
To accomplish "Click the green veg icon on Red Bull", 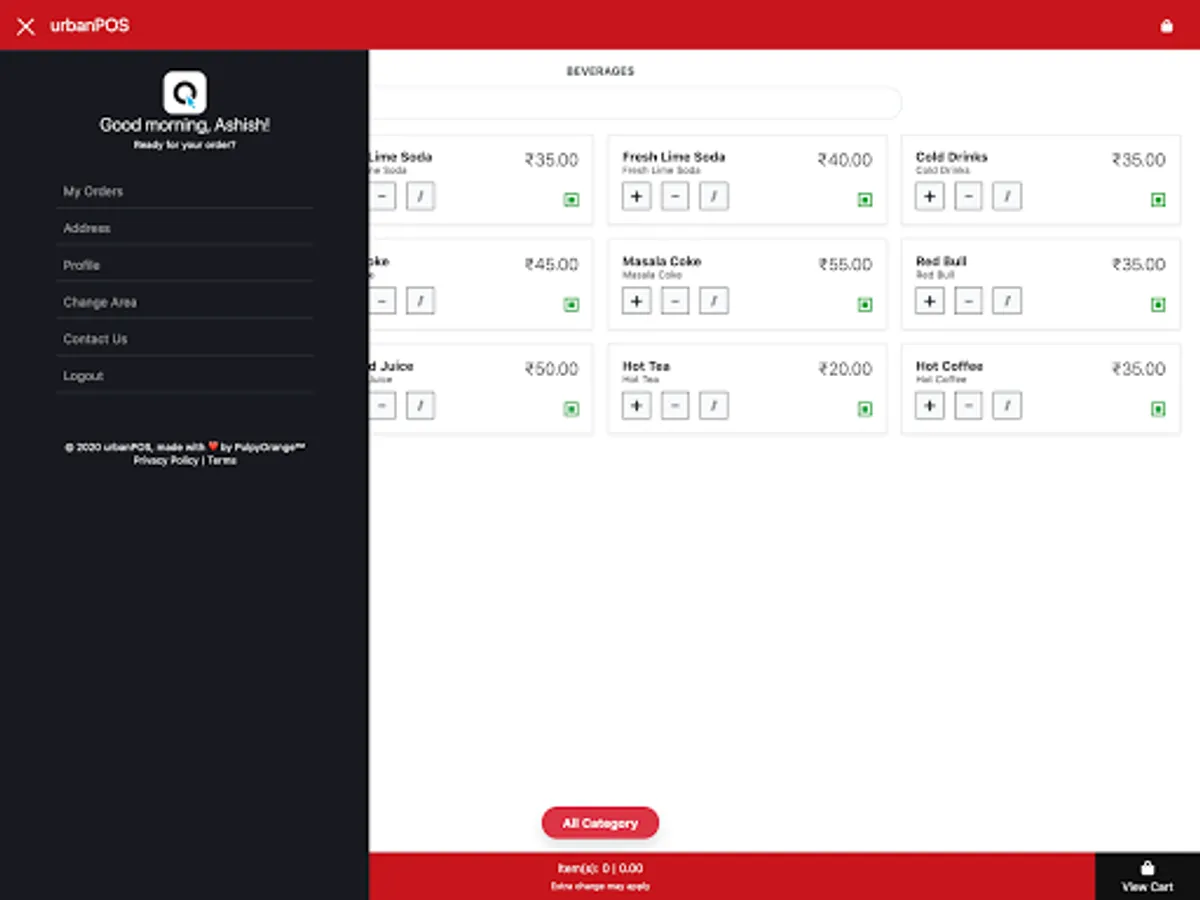I will click(x=1158, y=304).
